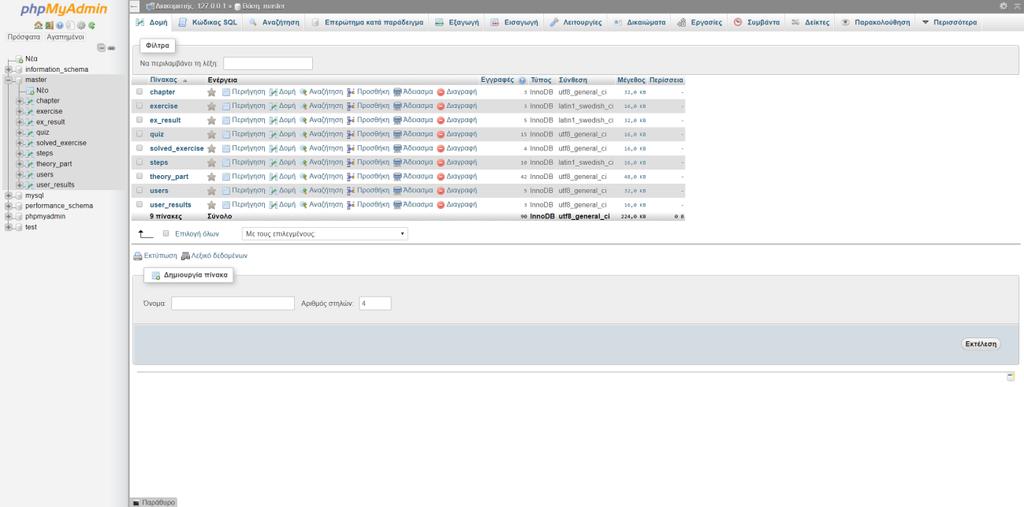The height and width of the screenshot is (507, 1024).
Task: Click the Εκτέλεση button
Action: [980, 344]
